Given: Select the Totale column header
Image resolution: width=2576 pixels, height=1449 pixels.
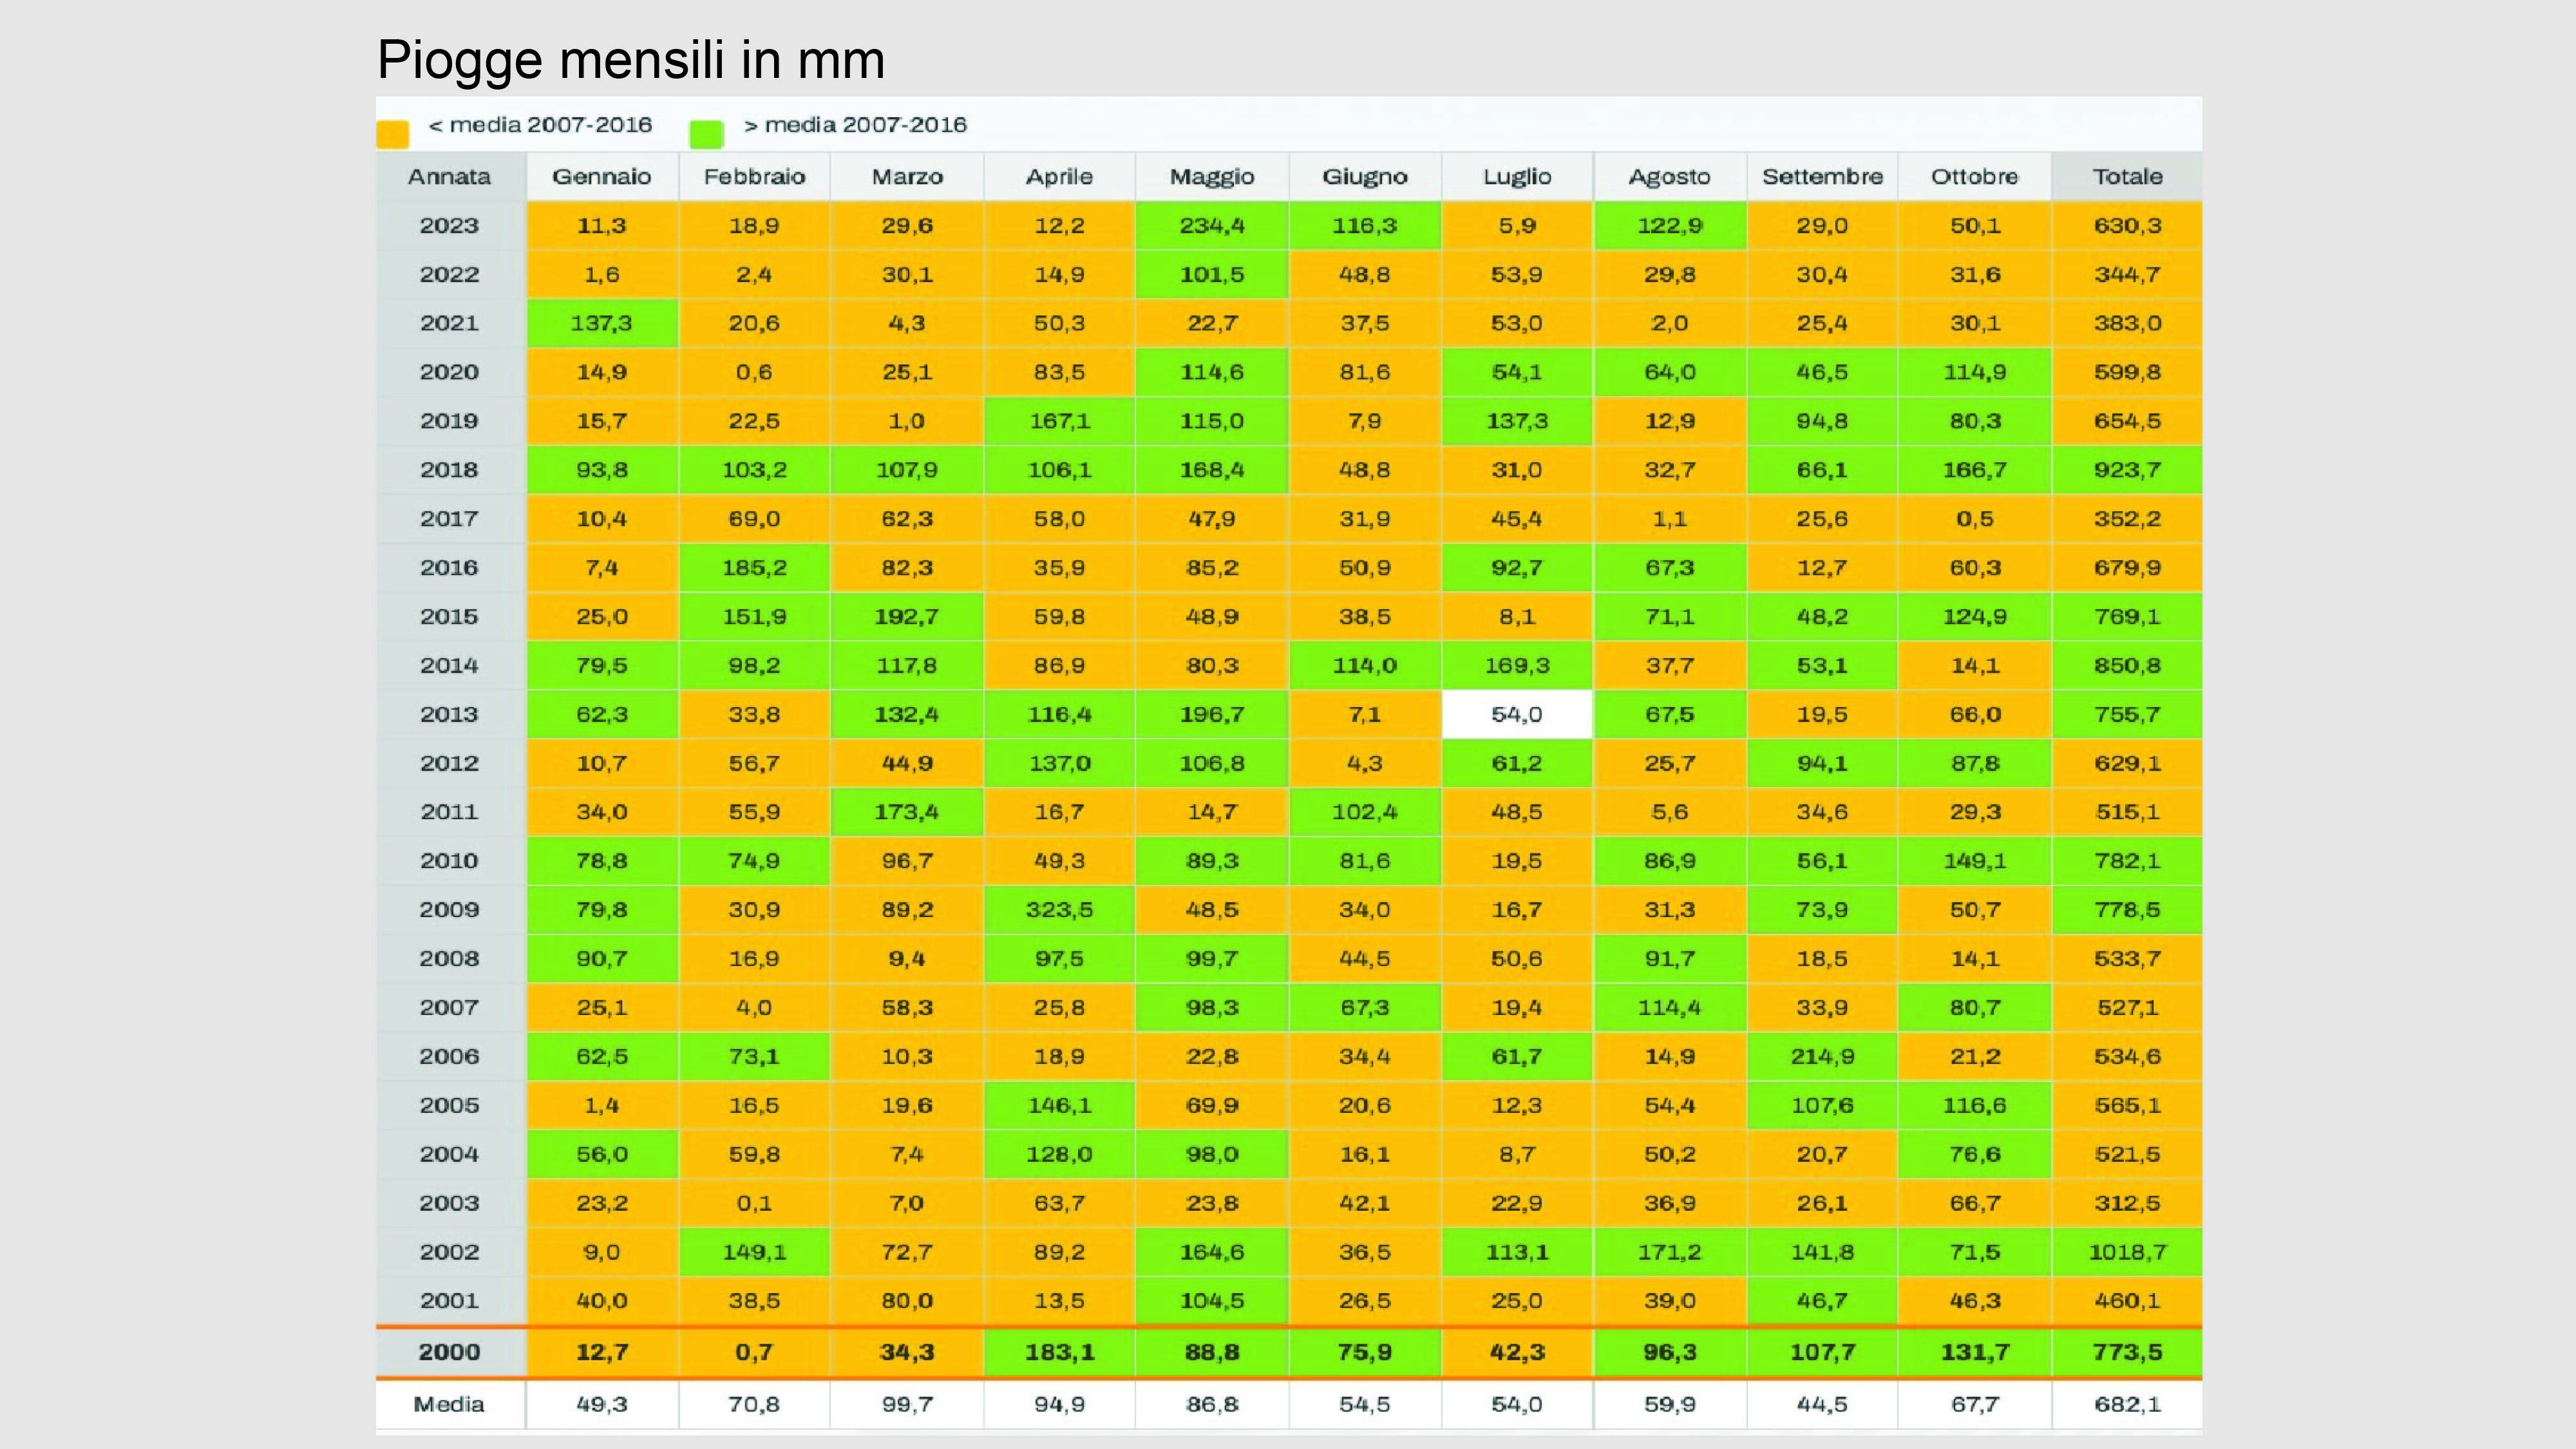Looking at the screenshot, I should (x=2127, y=177).
